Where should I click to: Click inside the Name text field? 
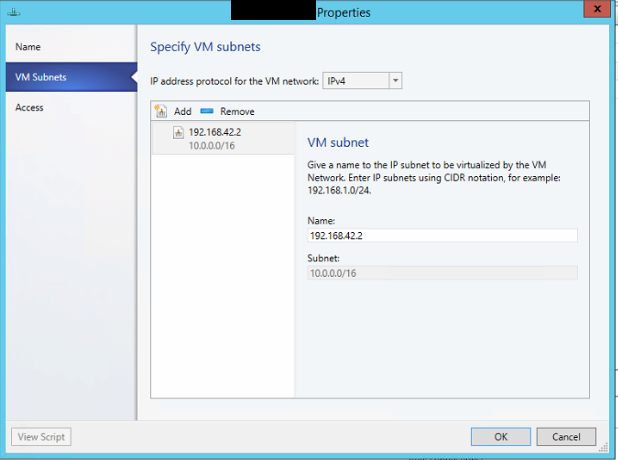click(441, 235)
